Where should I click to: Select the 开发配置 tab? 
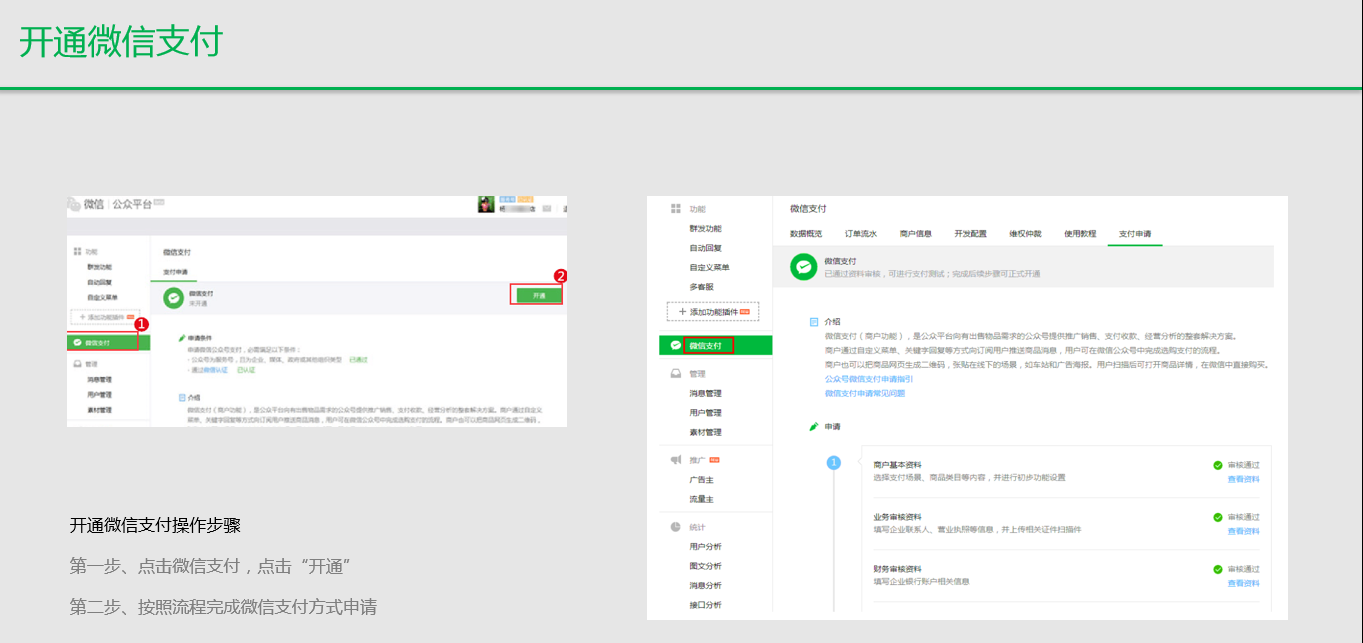click(970, 234)
